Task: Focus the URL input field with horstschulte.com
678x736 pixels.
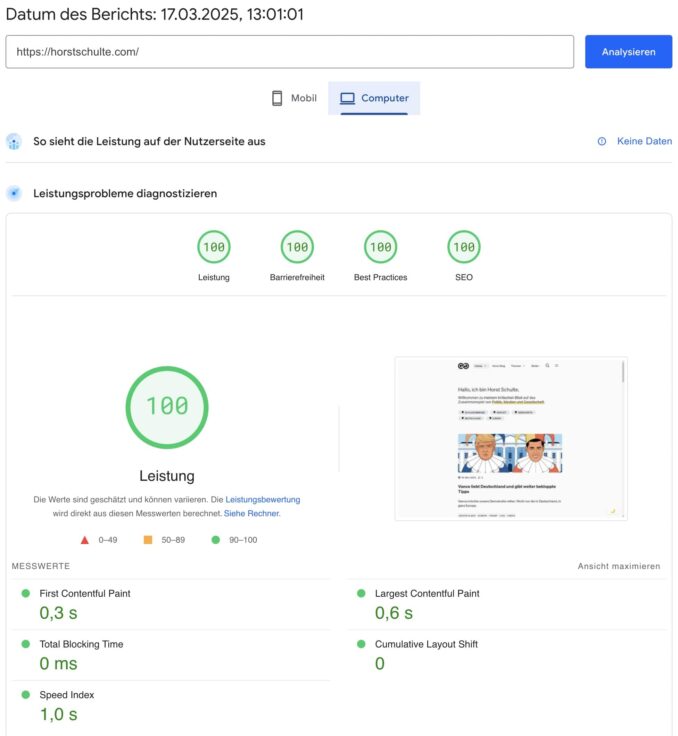Action: [x=290, y=52]
